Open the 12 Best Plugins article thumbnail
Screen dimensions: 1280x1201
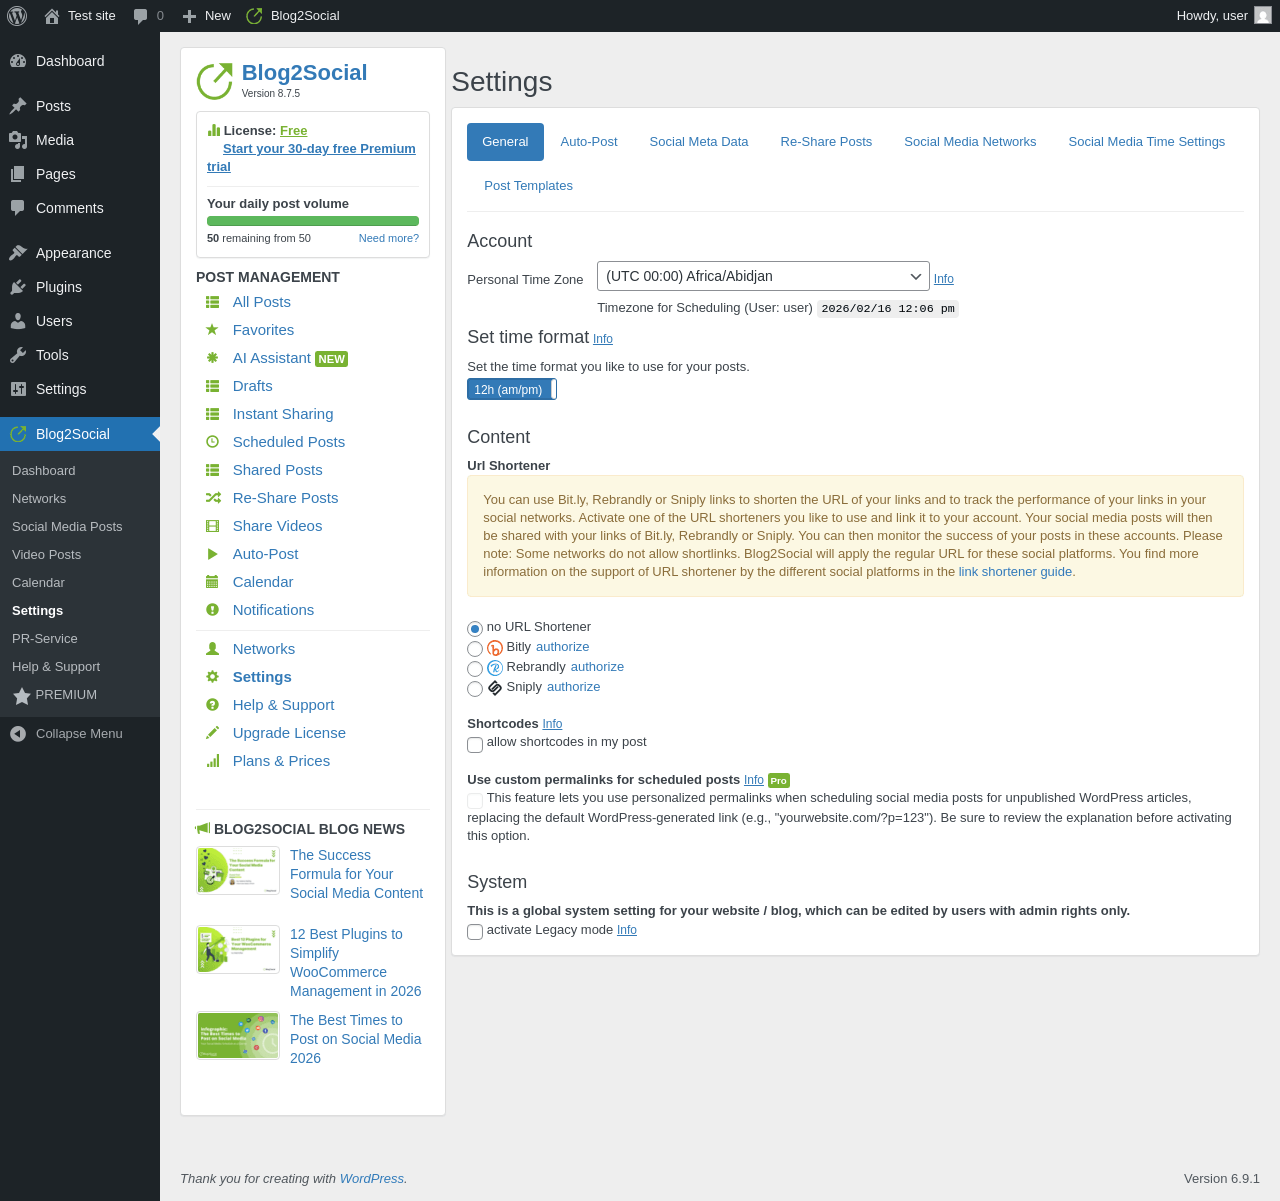(x=238, y=949)
